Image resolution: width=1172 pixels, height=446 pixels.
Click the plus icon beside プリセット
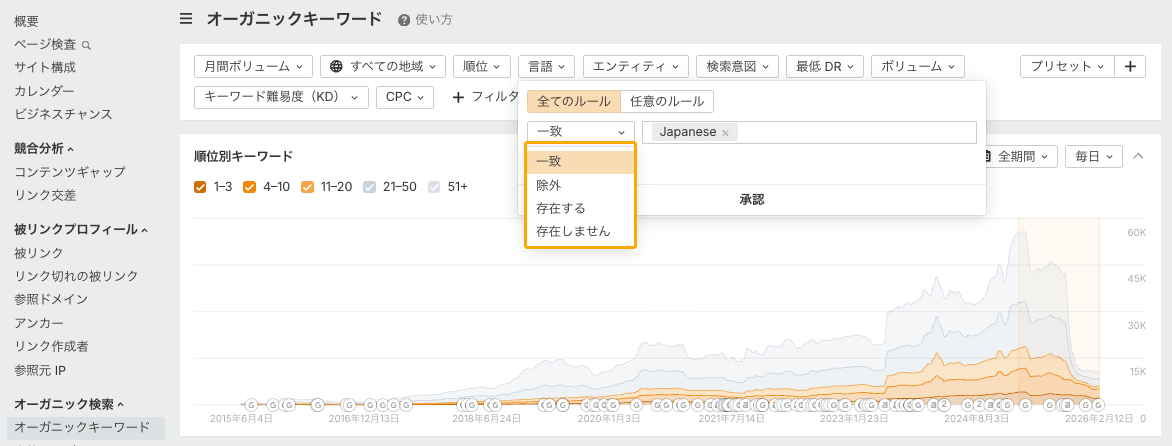point(1130,66)
